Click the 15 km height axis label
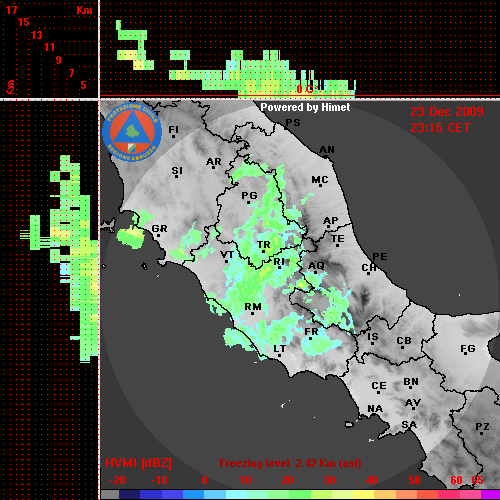500x500 pixels. [x=24, y=22]
